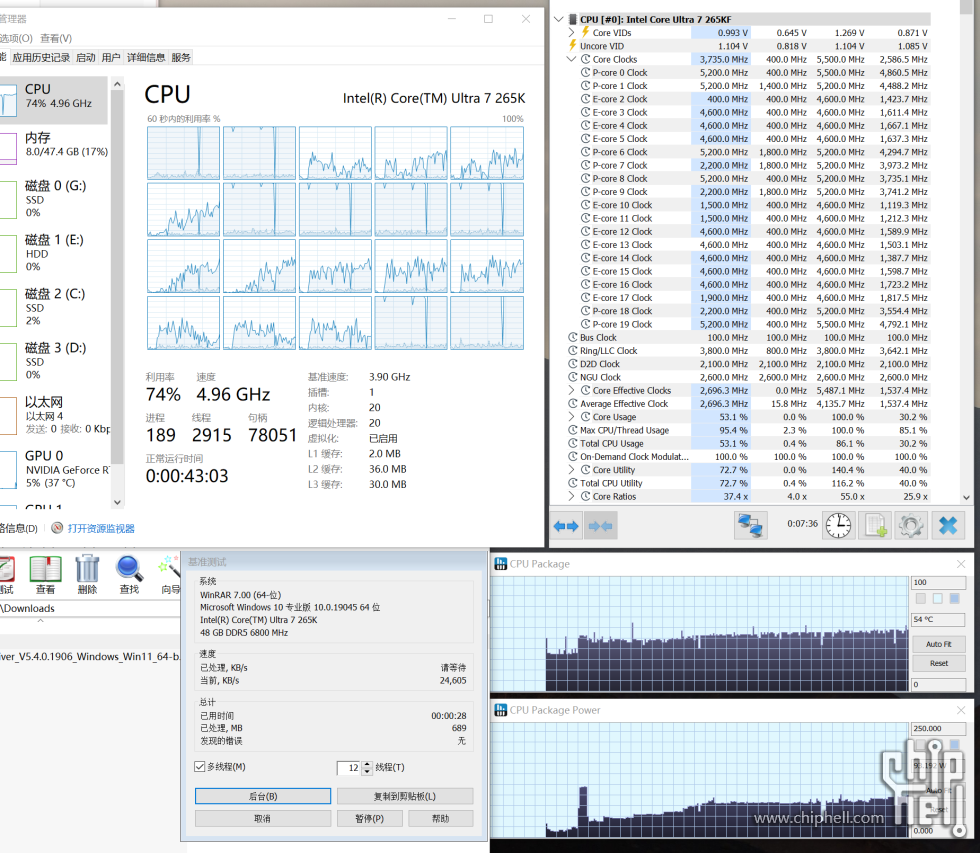Click the 后台(B) button in benchmark dialog
Viewport: 980px width, 853px height.
262,796
